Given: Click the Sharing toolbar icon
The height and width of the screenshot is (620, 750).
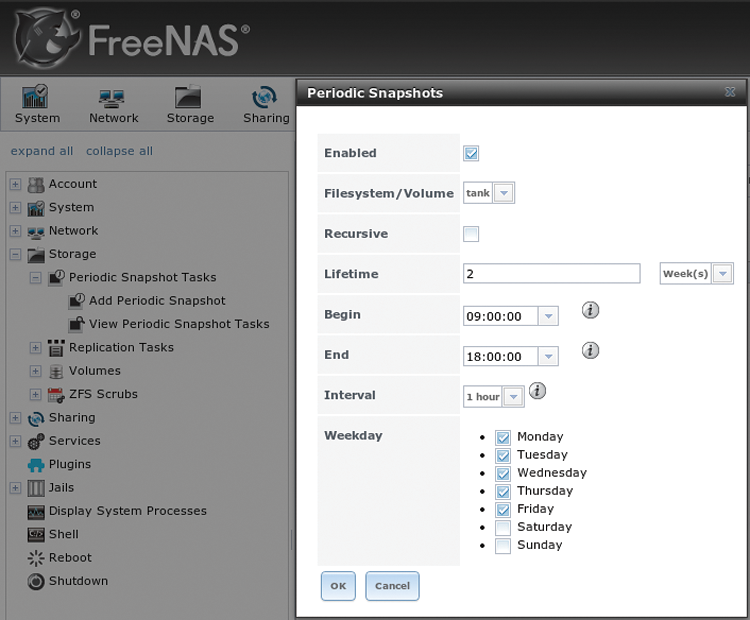Looking at the screenshot, I should 265,98.
